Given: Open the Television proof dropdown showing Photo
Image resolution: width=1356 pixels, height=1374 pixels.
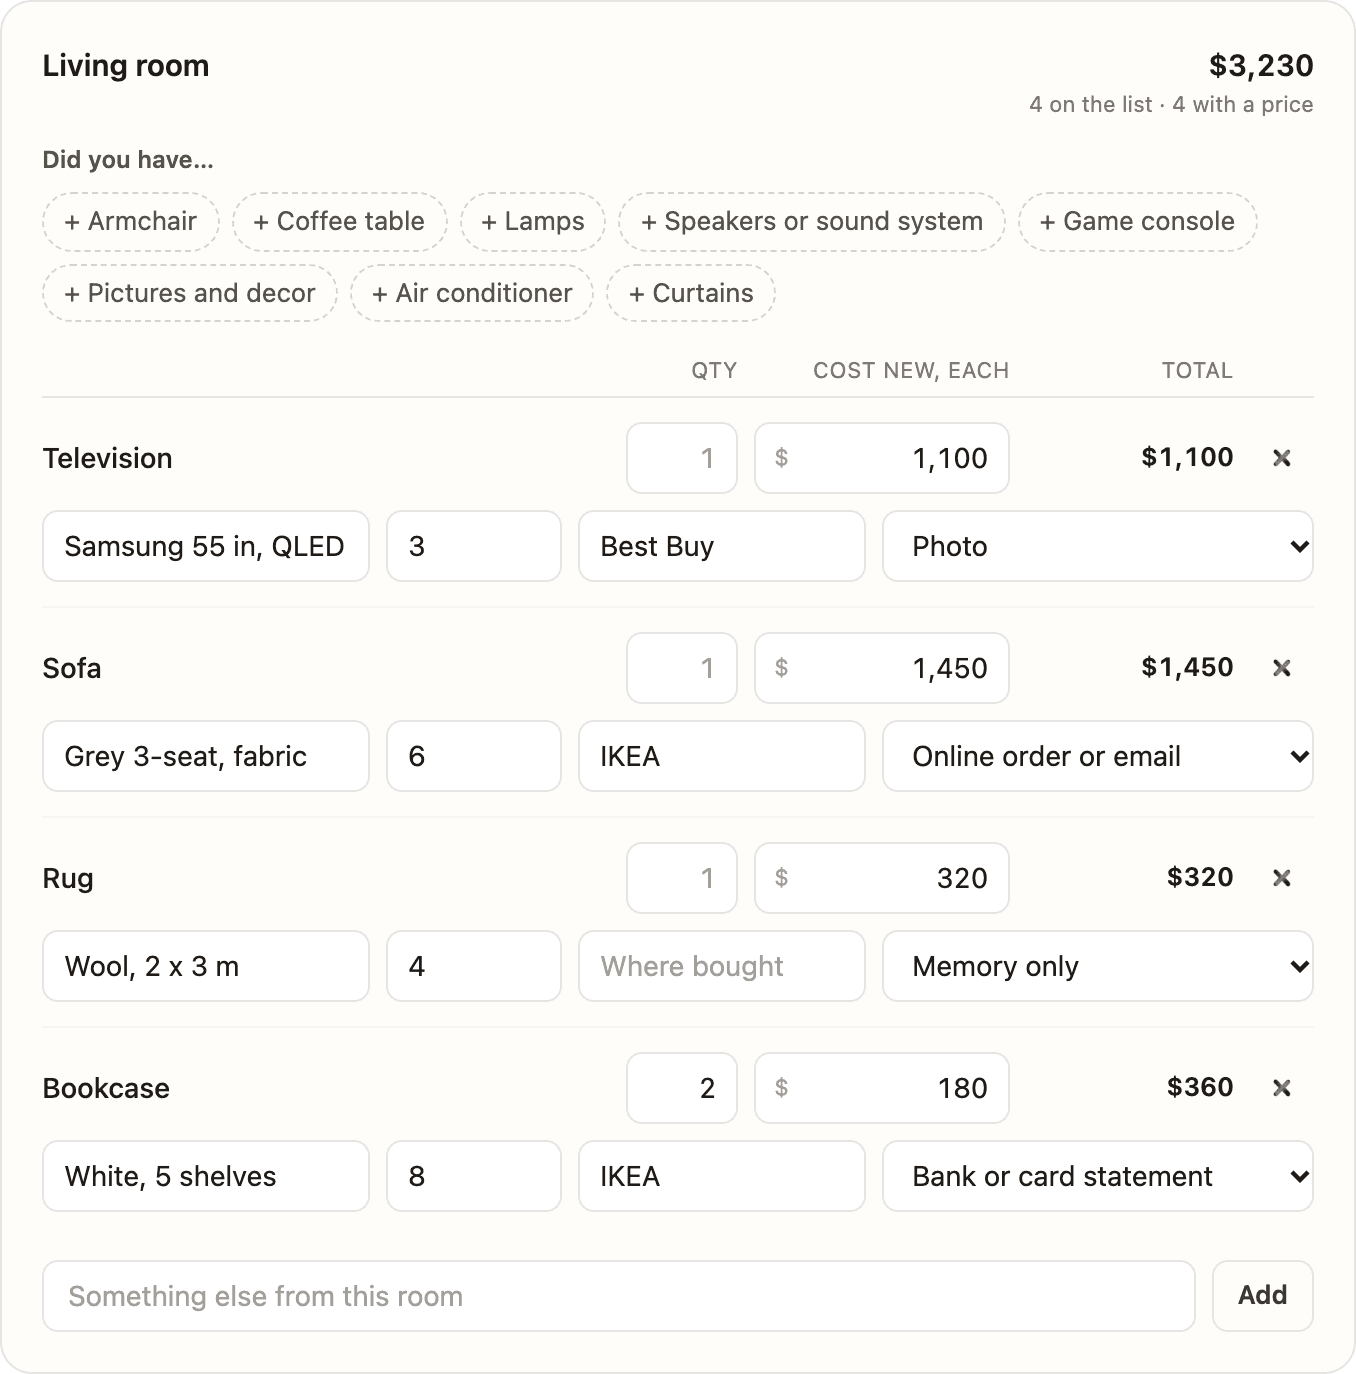Looking at the screenshot, I should pyautogui.click(x=1098, y=546).
